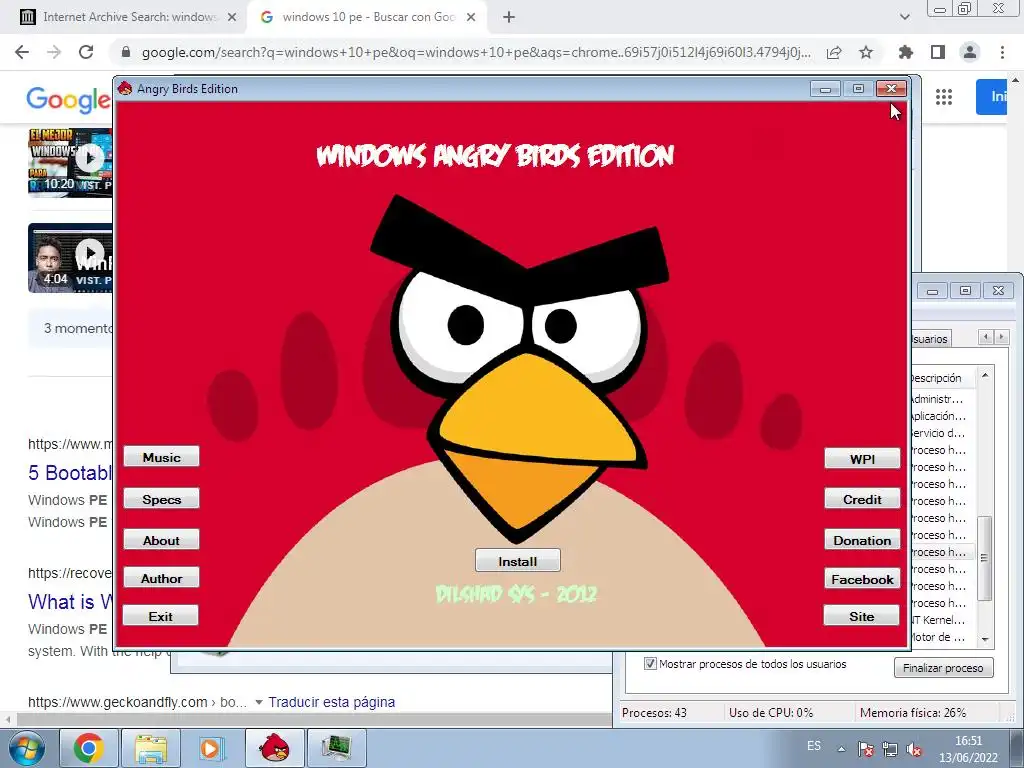
Task: Show hidden tray icons arrow
Action: click(841, 749)
